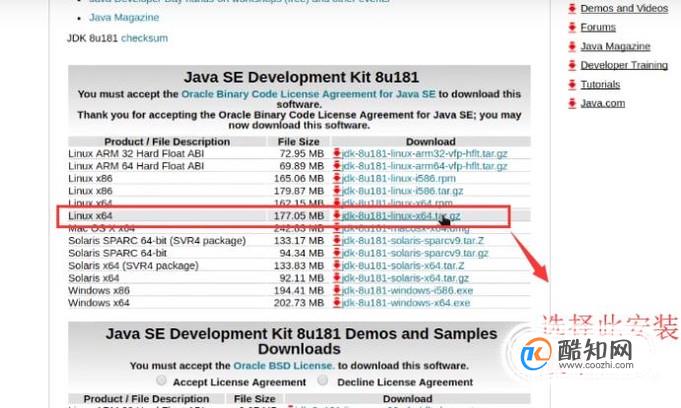Click download icon beside jdk-8u181-solaris-sparcv9.tar.gz

click(337, 253)
